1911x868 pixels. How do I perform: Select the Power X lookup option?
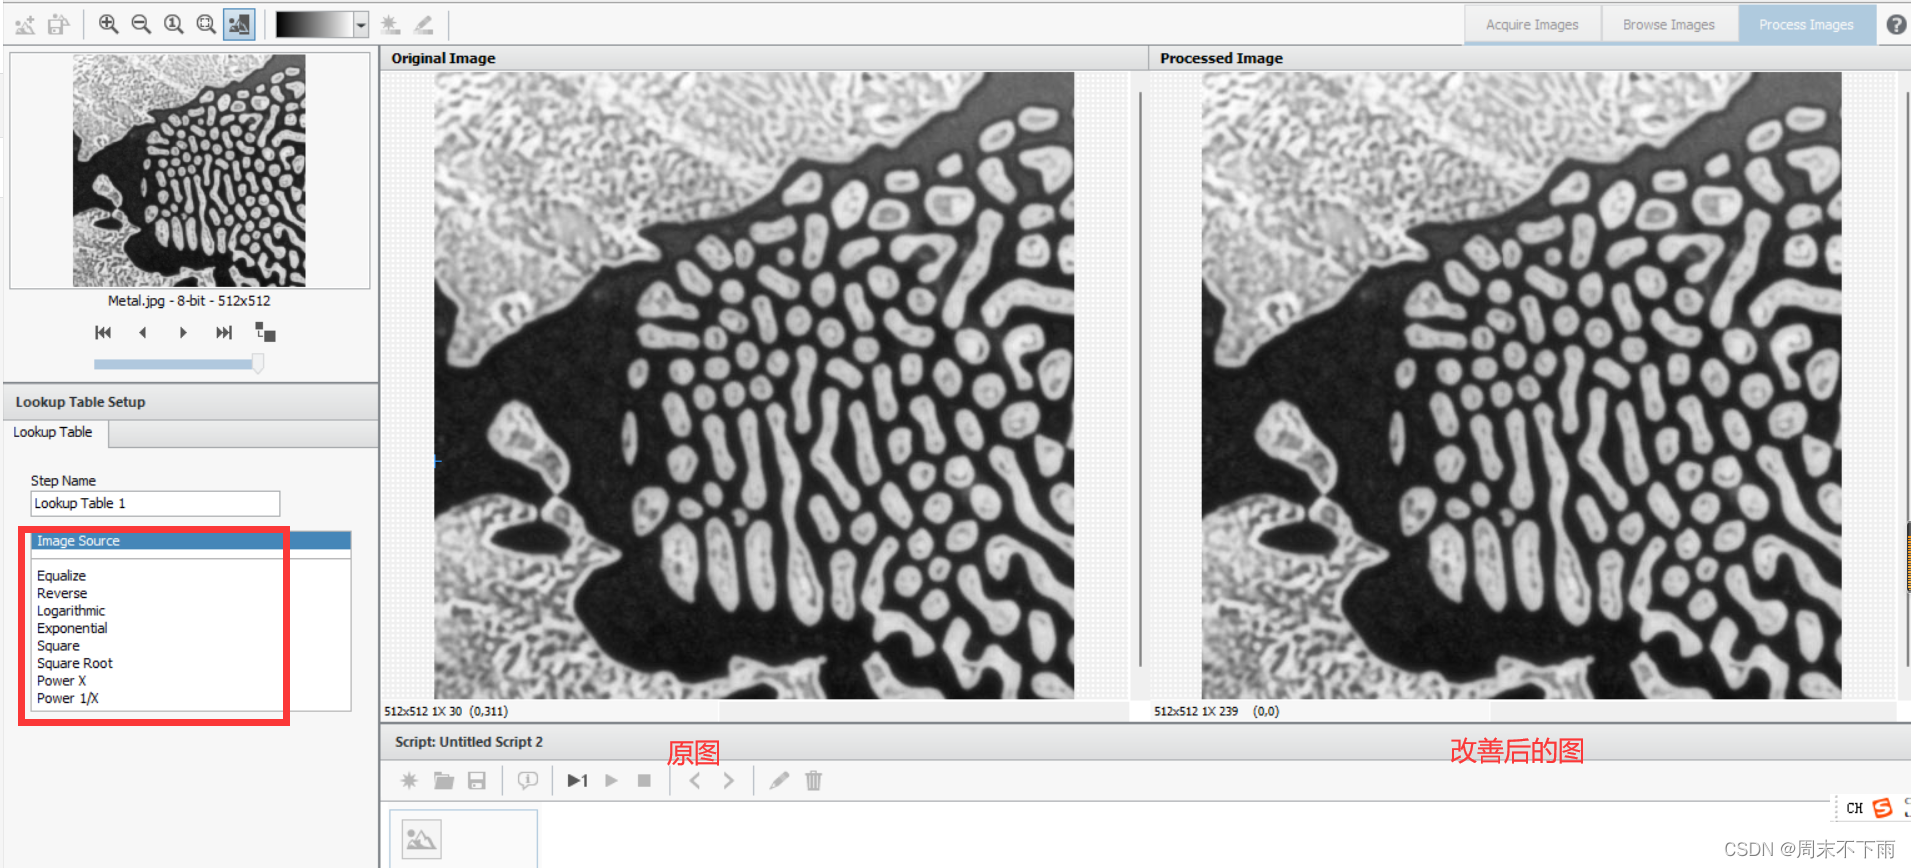(x=62, y=681)
